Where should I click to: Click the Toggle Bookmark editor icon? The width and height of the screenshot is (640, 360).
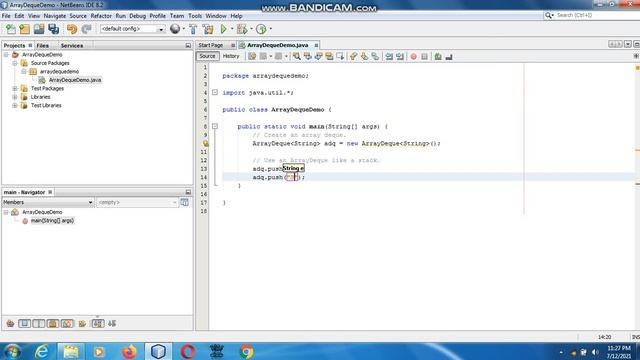coord(375,57)
